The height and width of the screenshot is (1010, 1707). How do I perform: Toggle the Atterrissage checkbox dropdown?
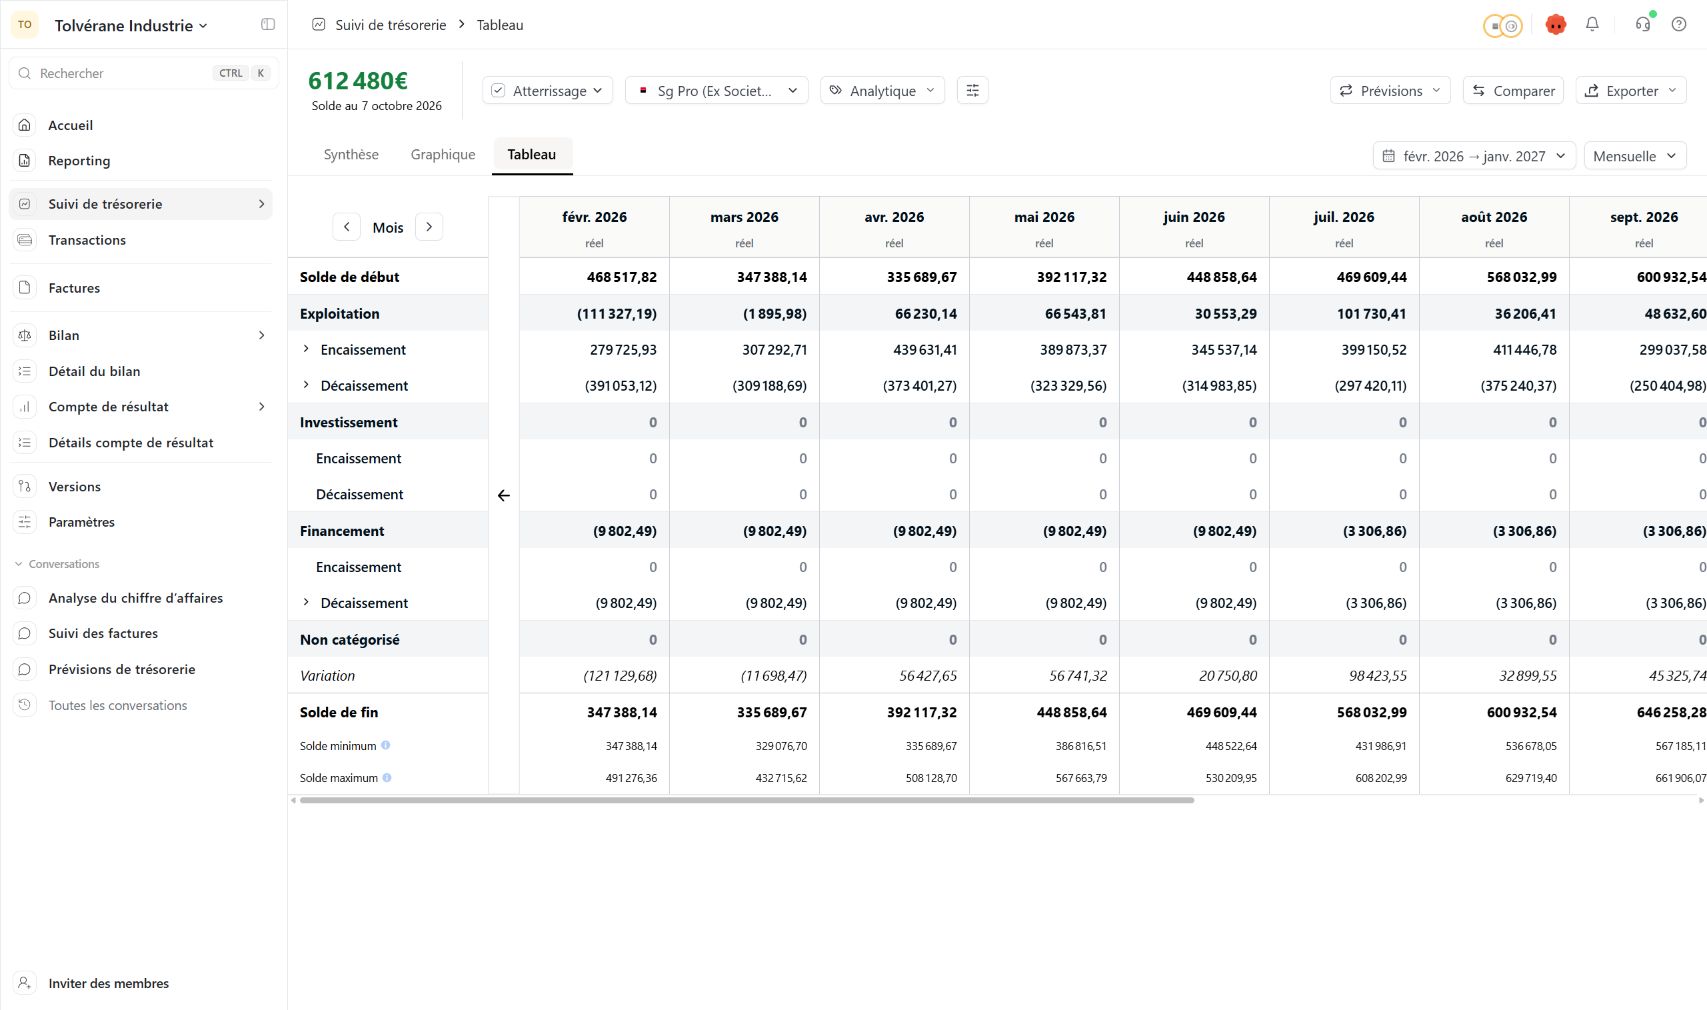tap(548, 90)
